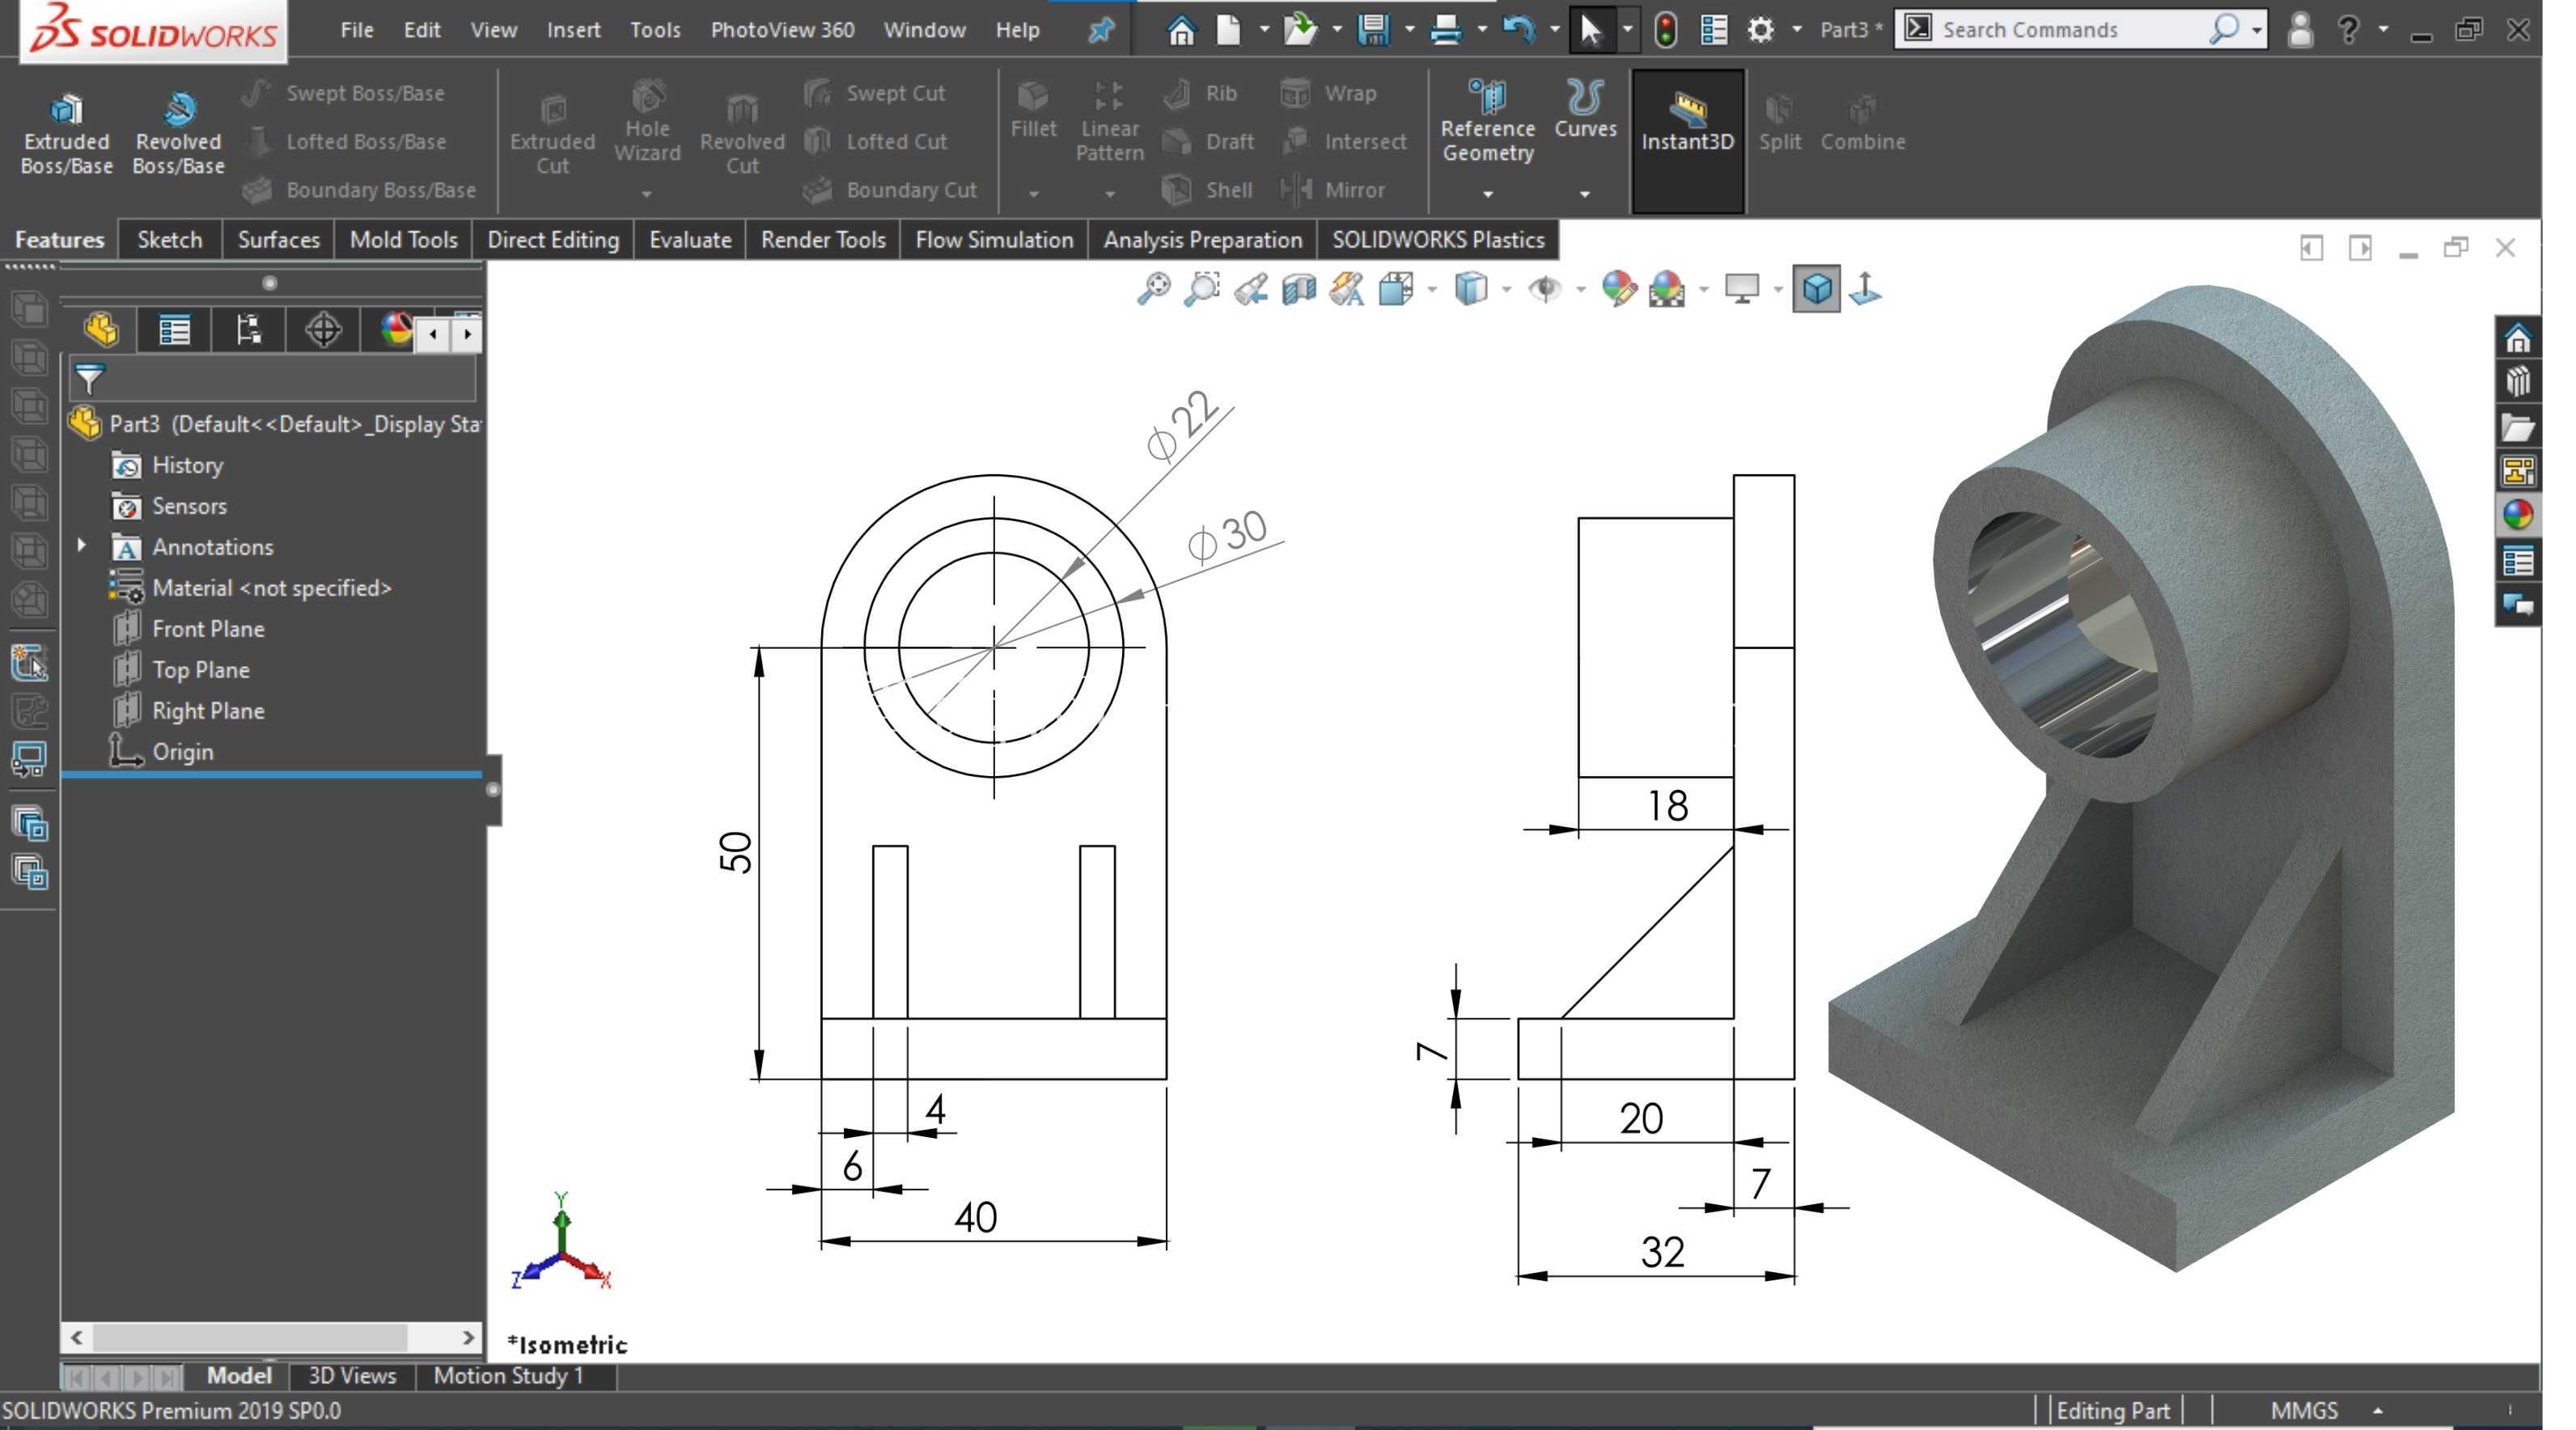This screenshot has height=1430, width=2576.
Task: Select the Extruded Cut tool
Action: point(552,134)
